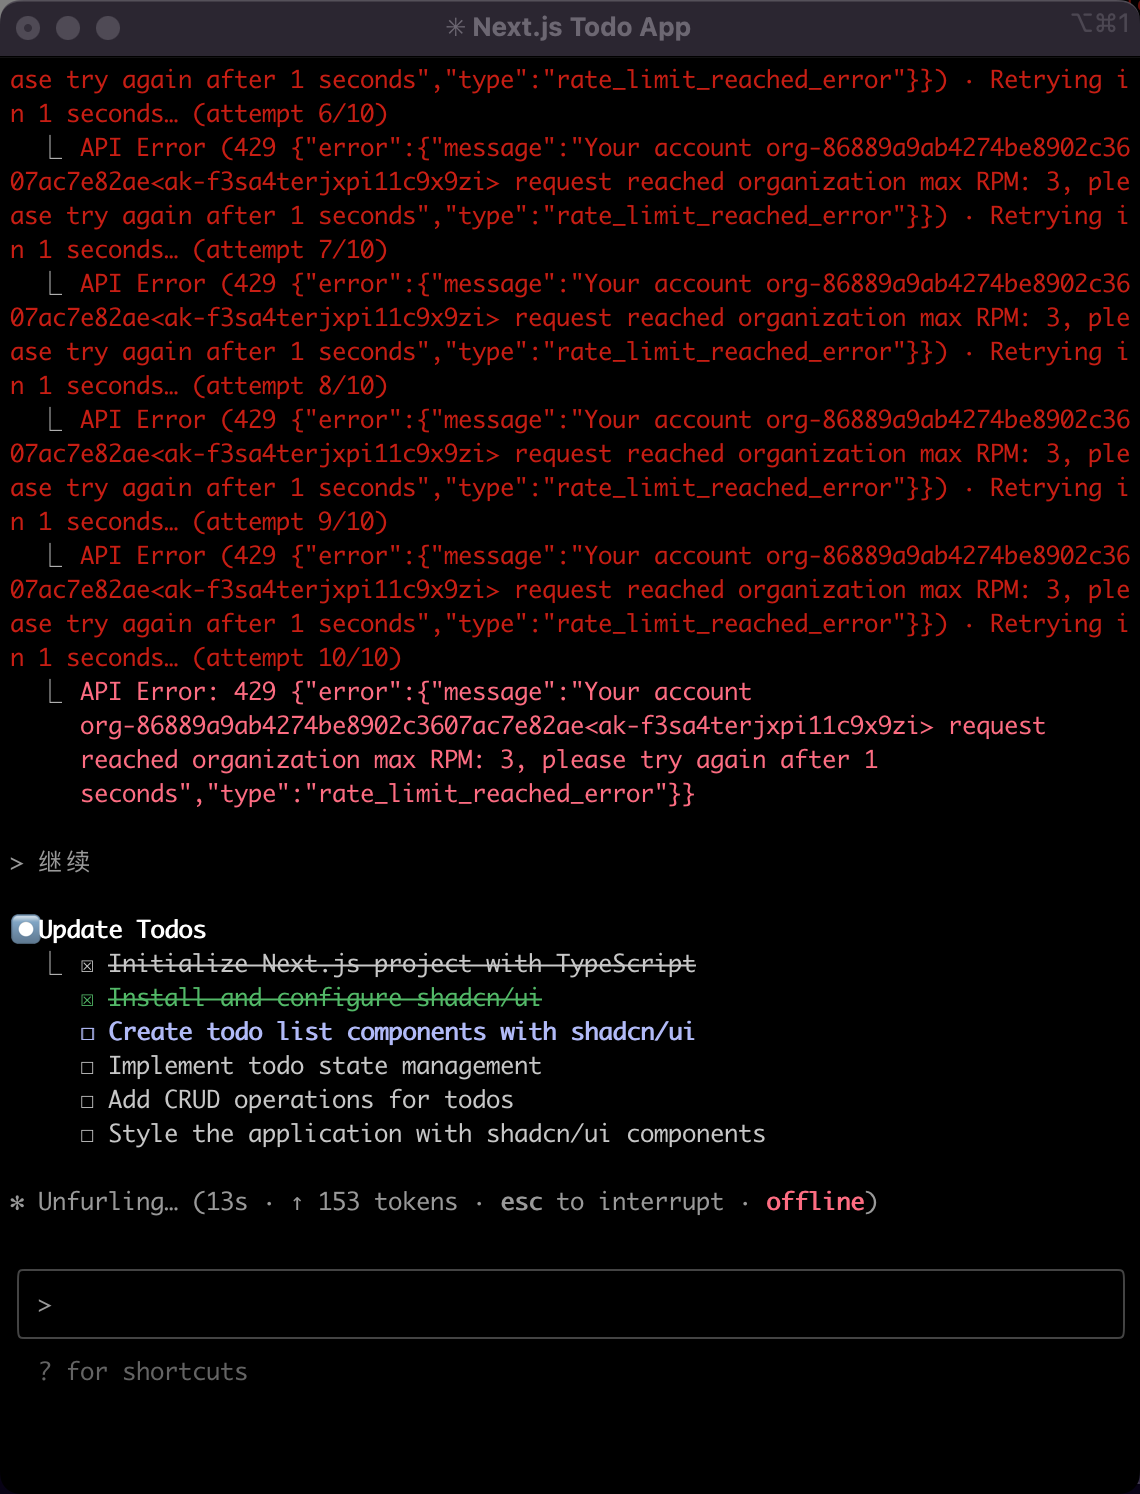Viewport: 1140px width, 1494px height.
Task: Check the Add CRUD operations box
Action: pos(88,1102)
